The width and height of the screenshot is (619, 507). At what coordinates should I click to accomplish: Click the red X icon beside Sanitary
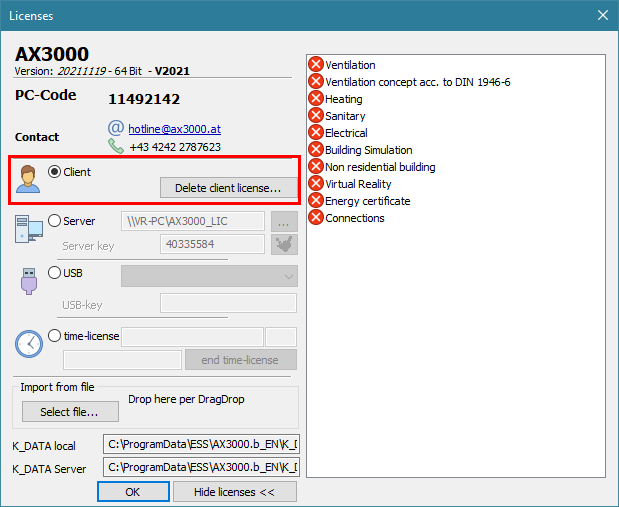pyautogui.click(x=316, y=115)
